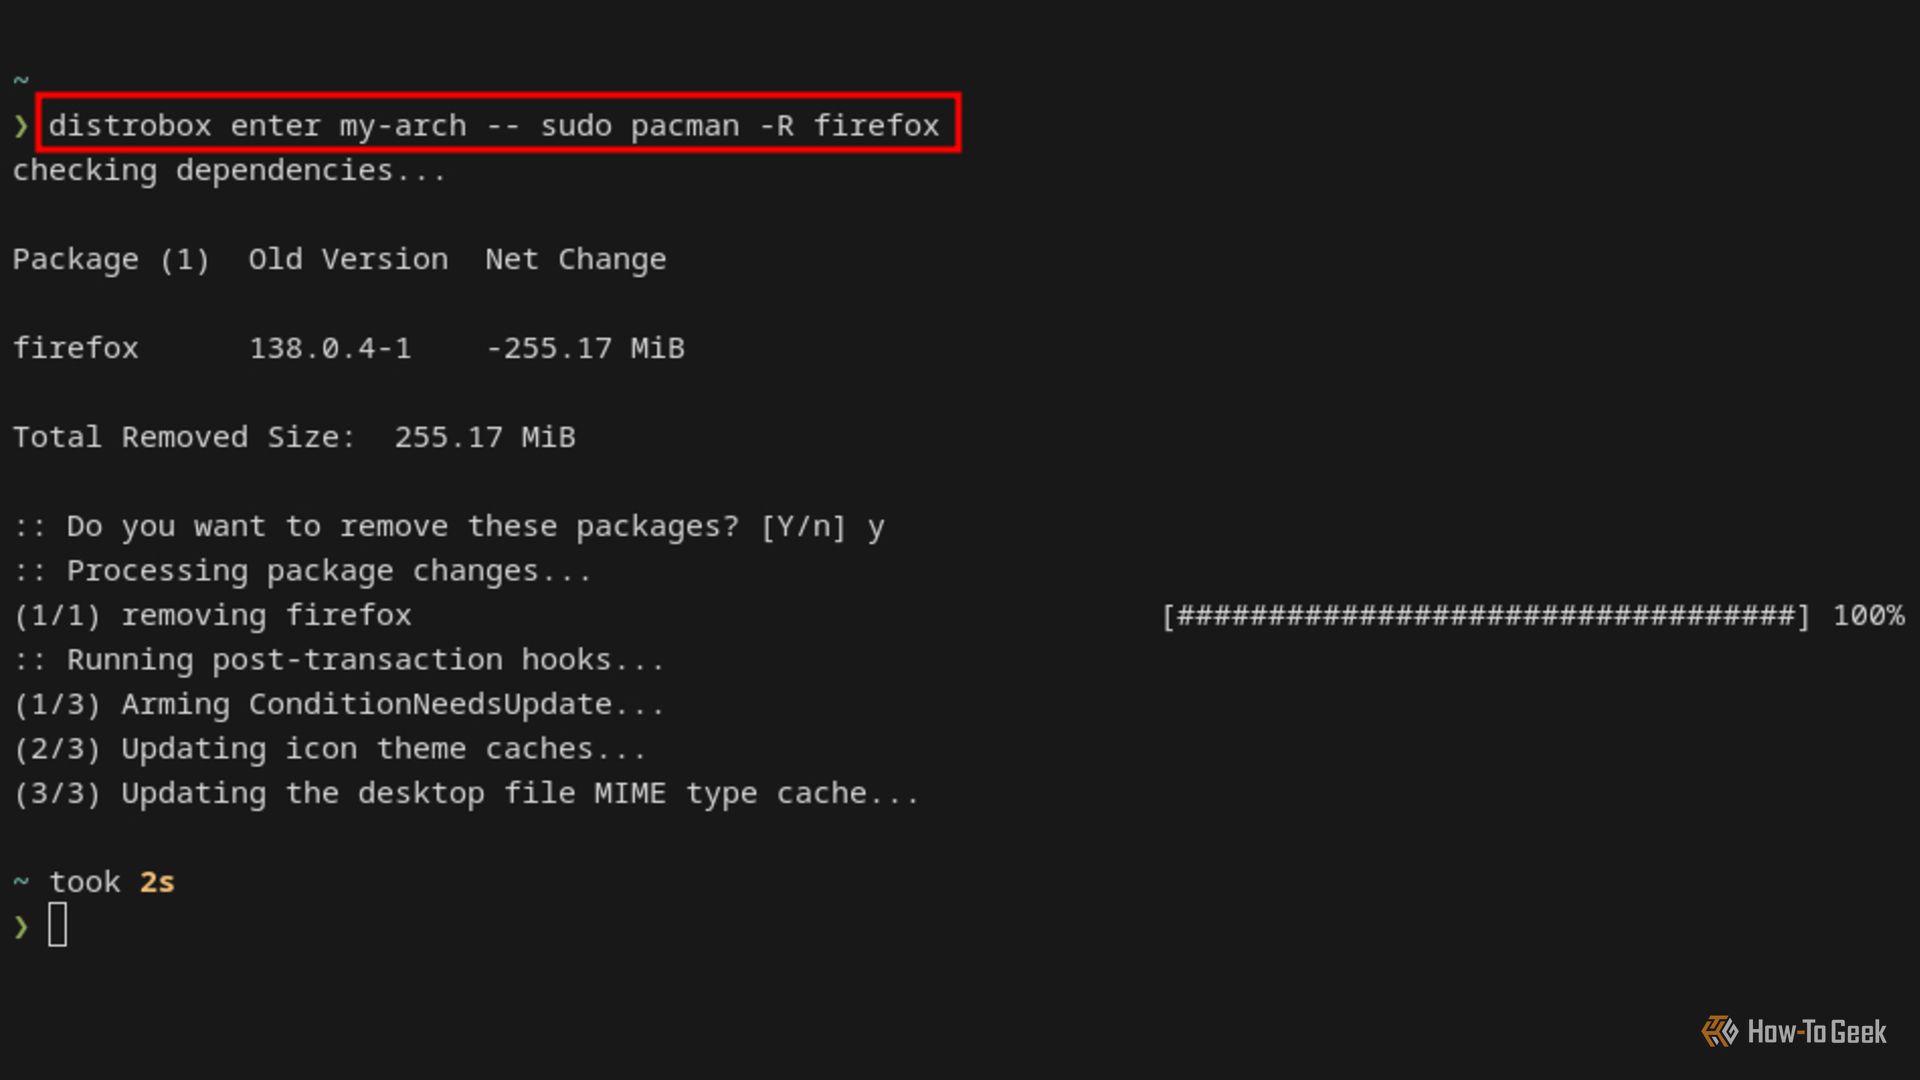
Task: Click the "Total Removed Size" line
Action: click(x=294, y=437)
